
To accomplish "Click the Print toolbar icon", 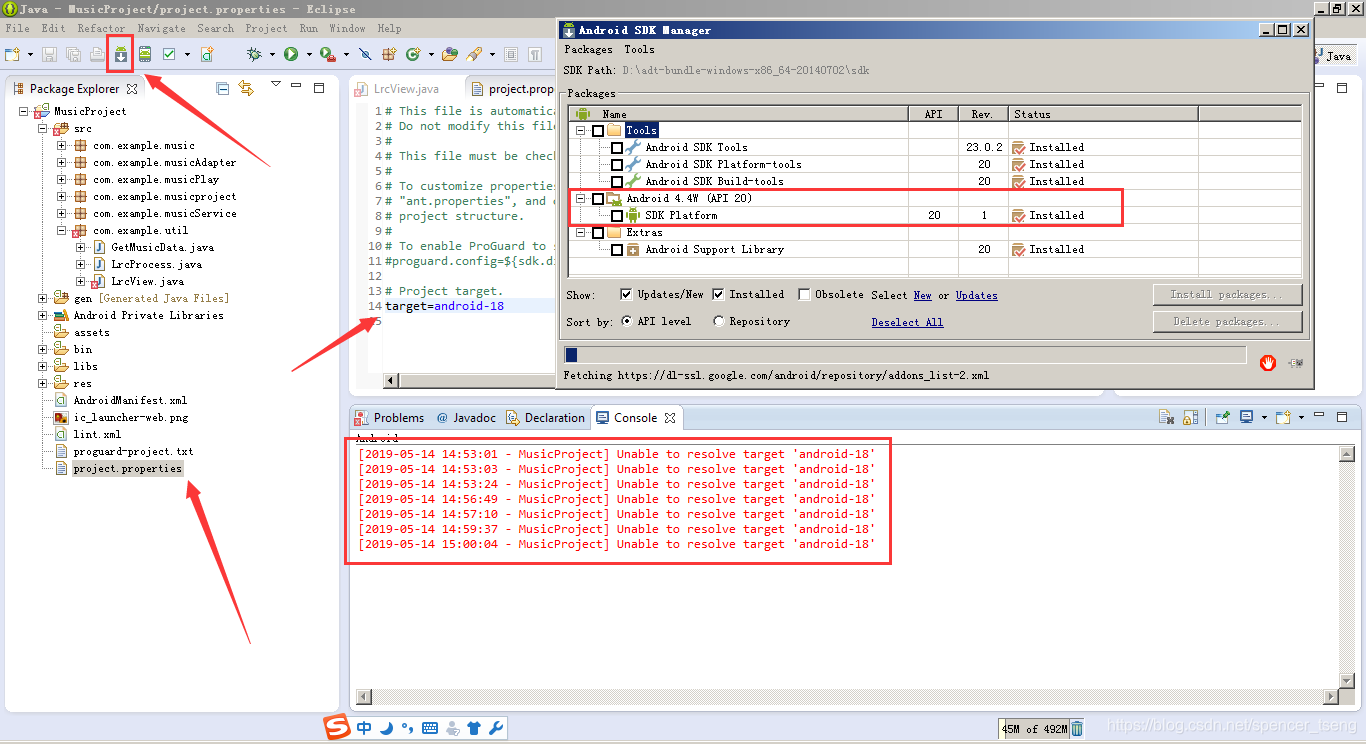I will pyautogui.click(x=97, y=54).
